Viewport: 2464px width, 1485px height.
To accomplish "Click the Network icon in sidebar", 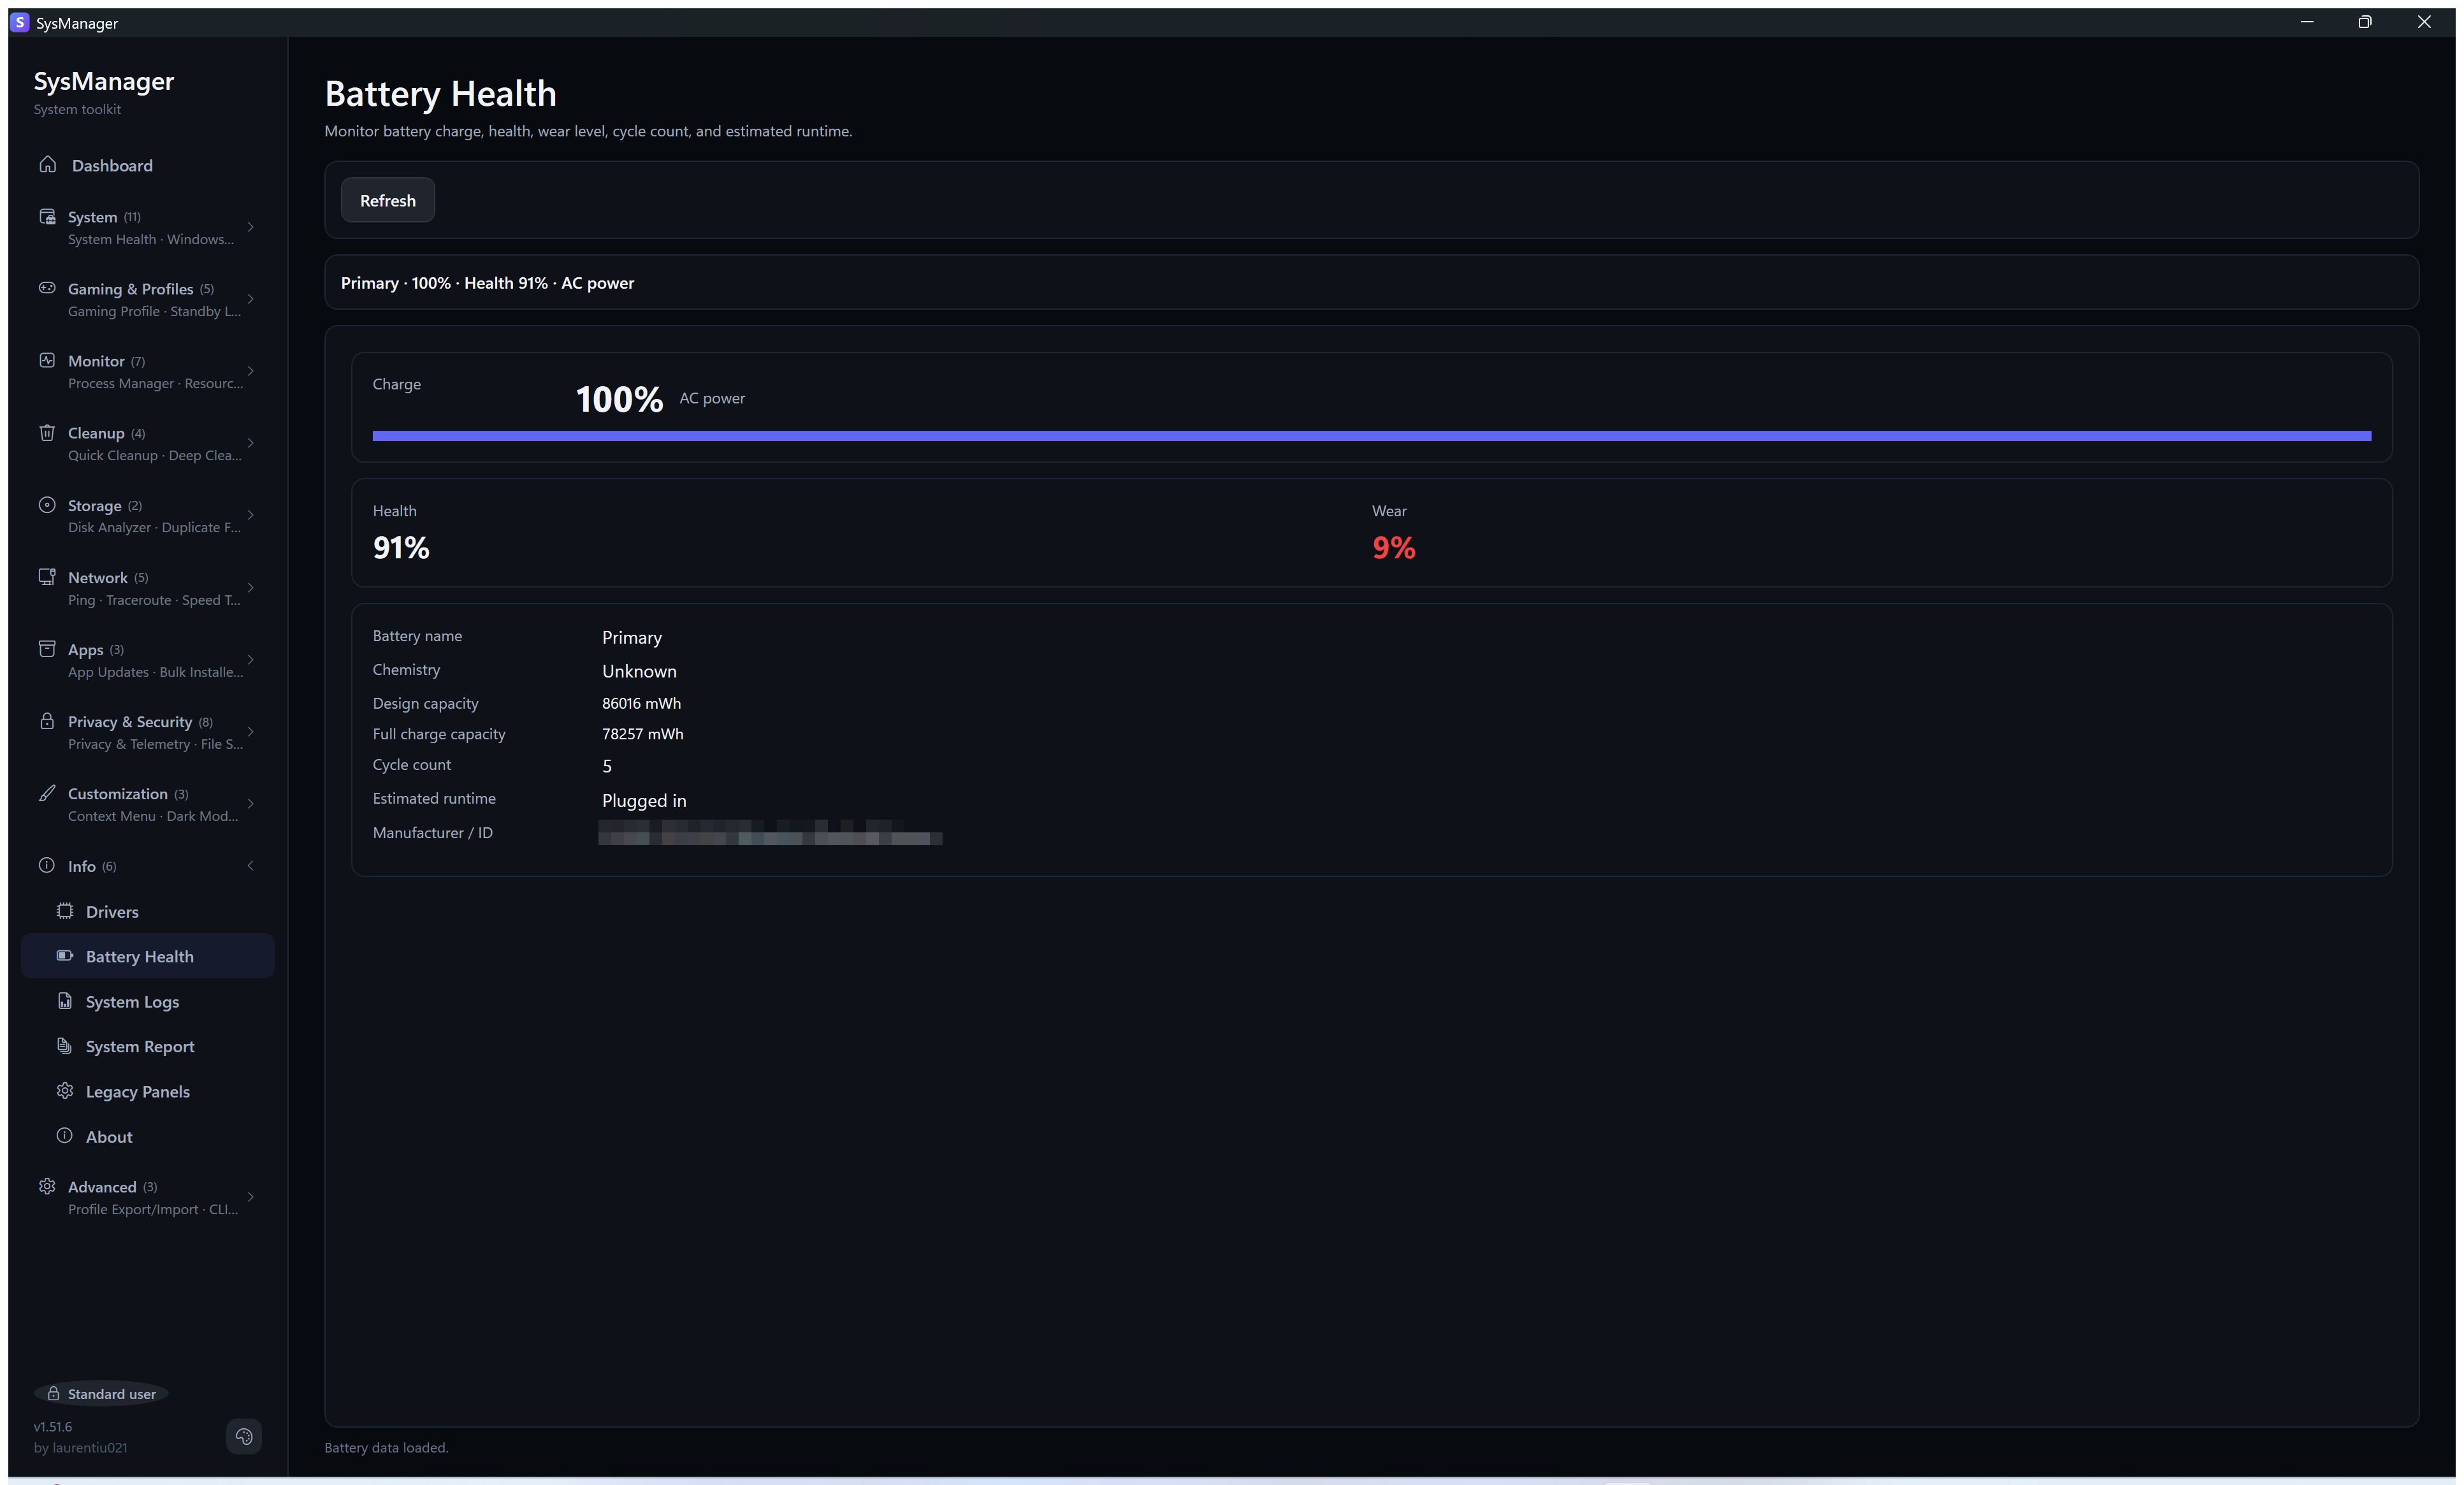I will coord(47,577).
